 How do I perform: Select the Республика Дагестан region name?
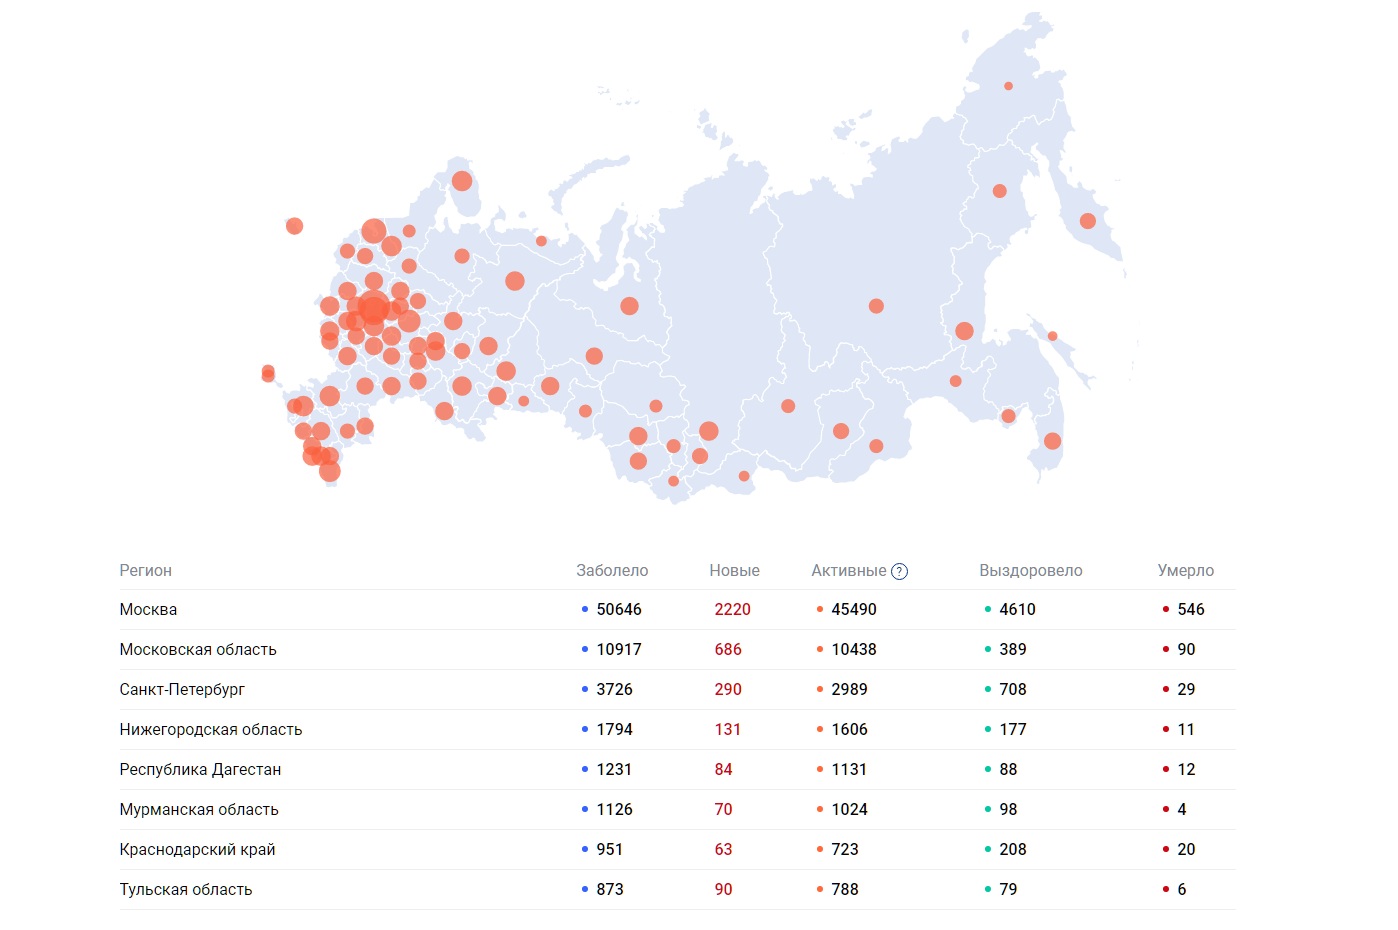pos(200,770)
